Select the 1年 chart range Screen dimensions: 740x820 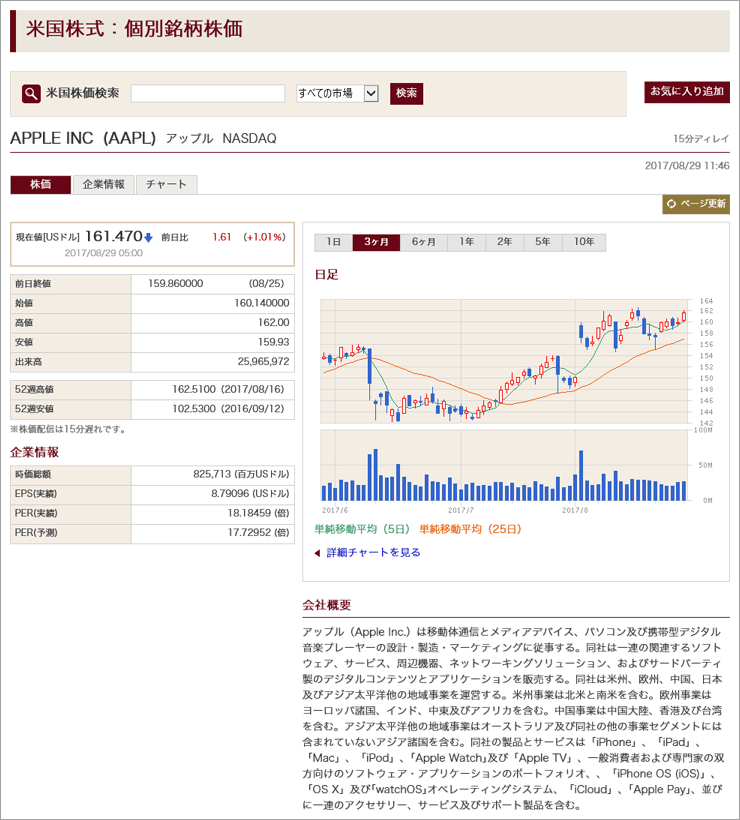point(466,242)
